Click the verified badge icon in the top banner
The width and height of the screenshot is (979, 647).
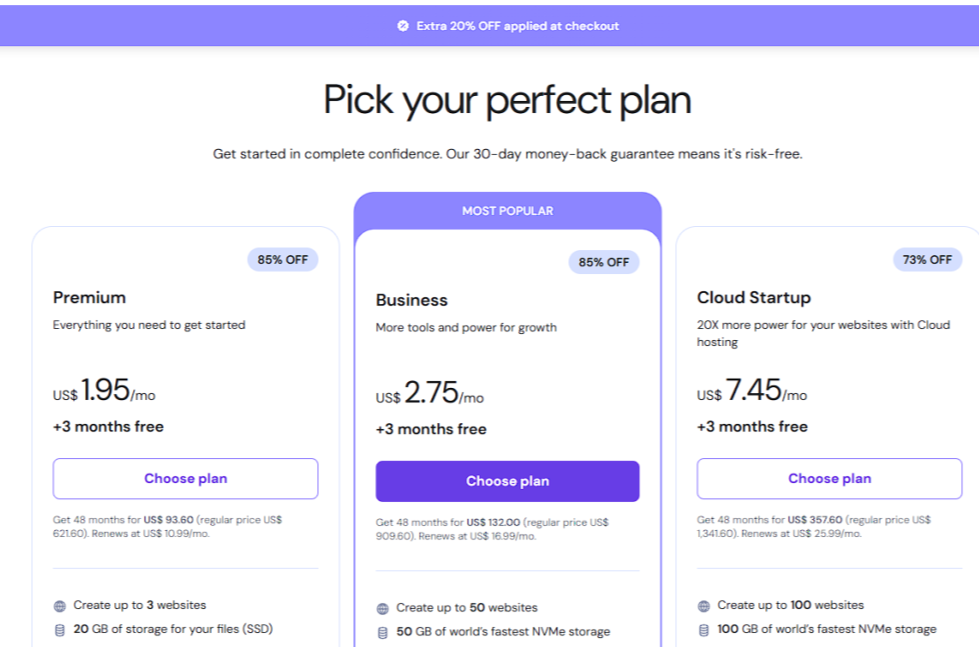[x=403, y=26]
